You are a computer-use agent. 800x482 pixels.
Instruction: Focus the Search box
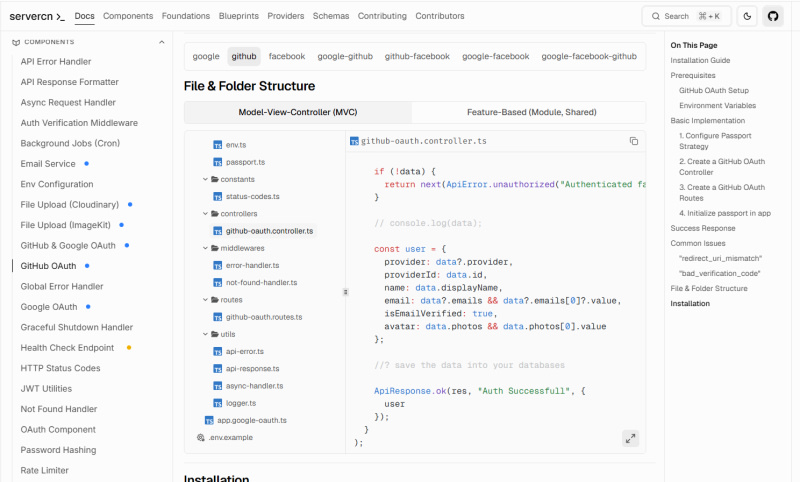pos(687,16)
